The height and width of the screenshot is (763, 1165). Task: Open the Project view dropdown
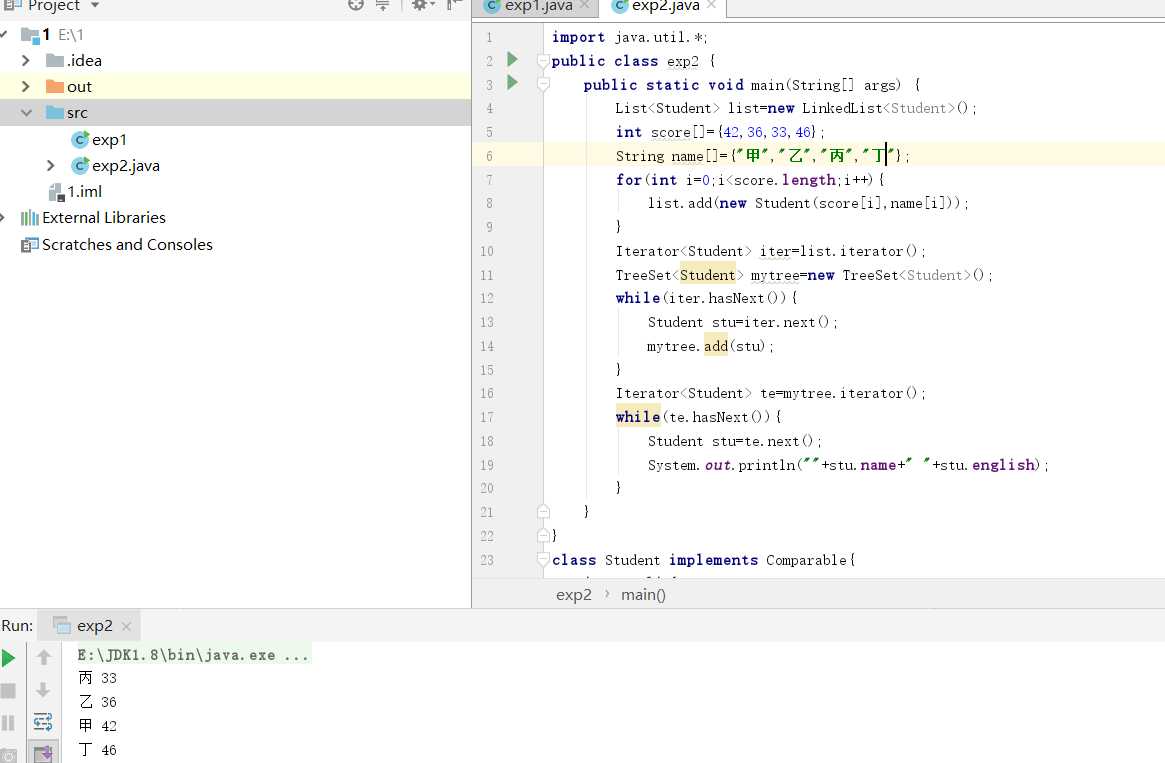coord(95,6)
